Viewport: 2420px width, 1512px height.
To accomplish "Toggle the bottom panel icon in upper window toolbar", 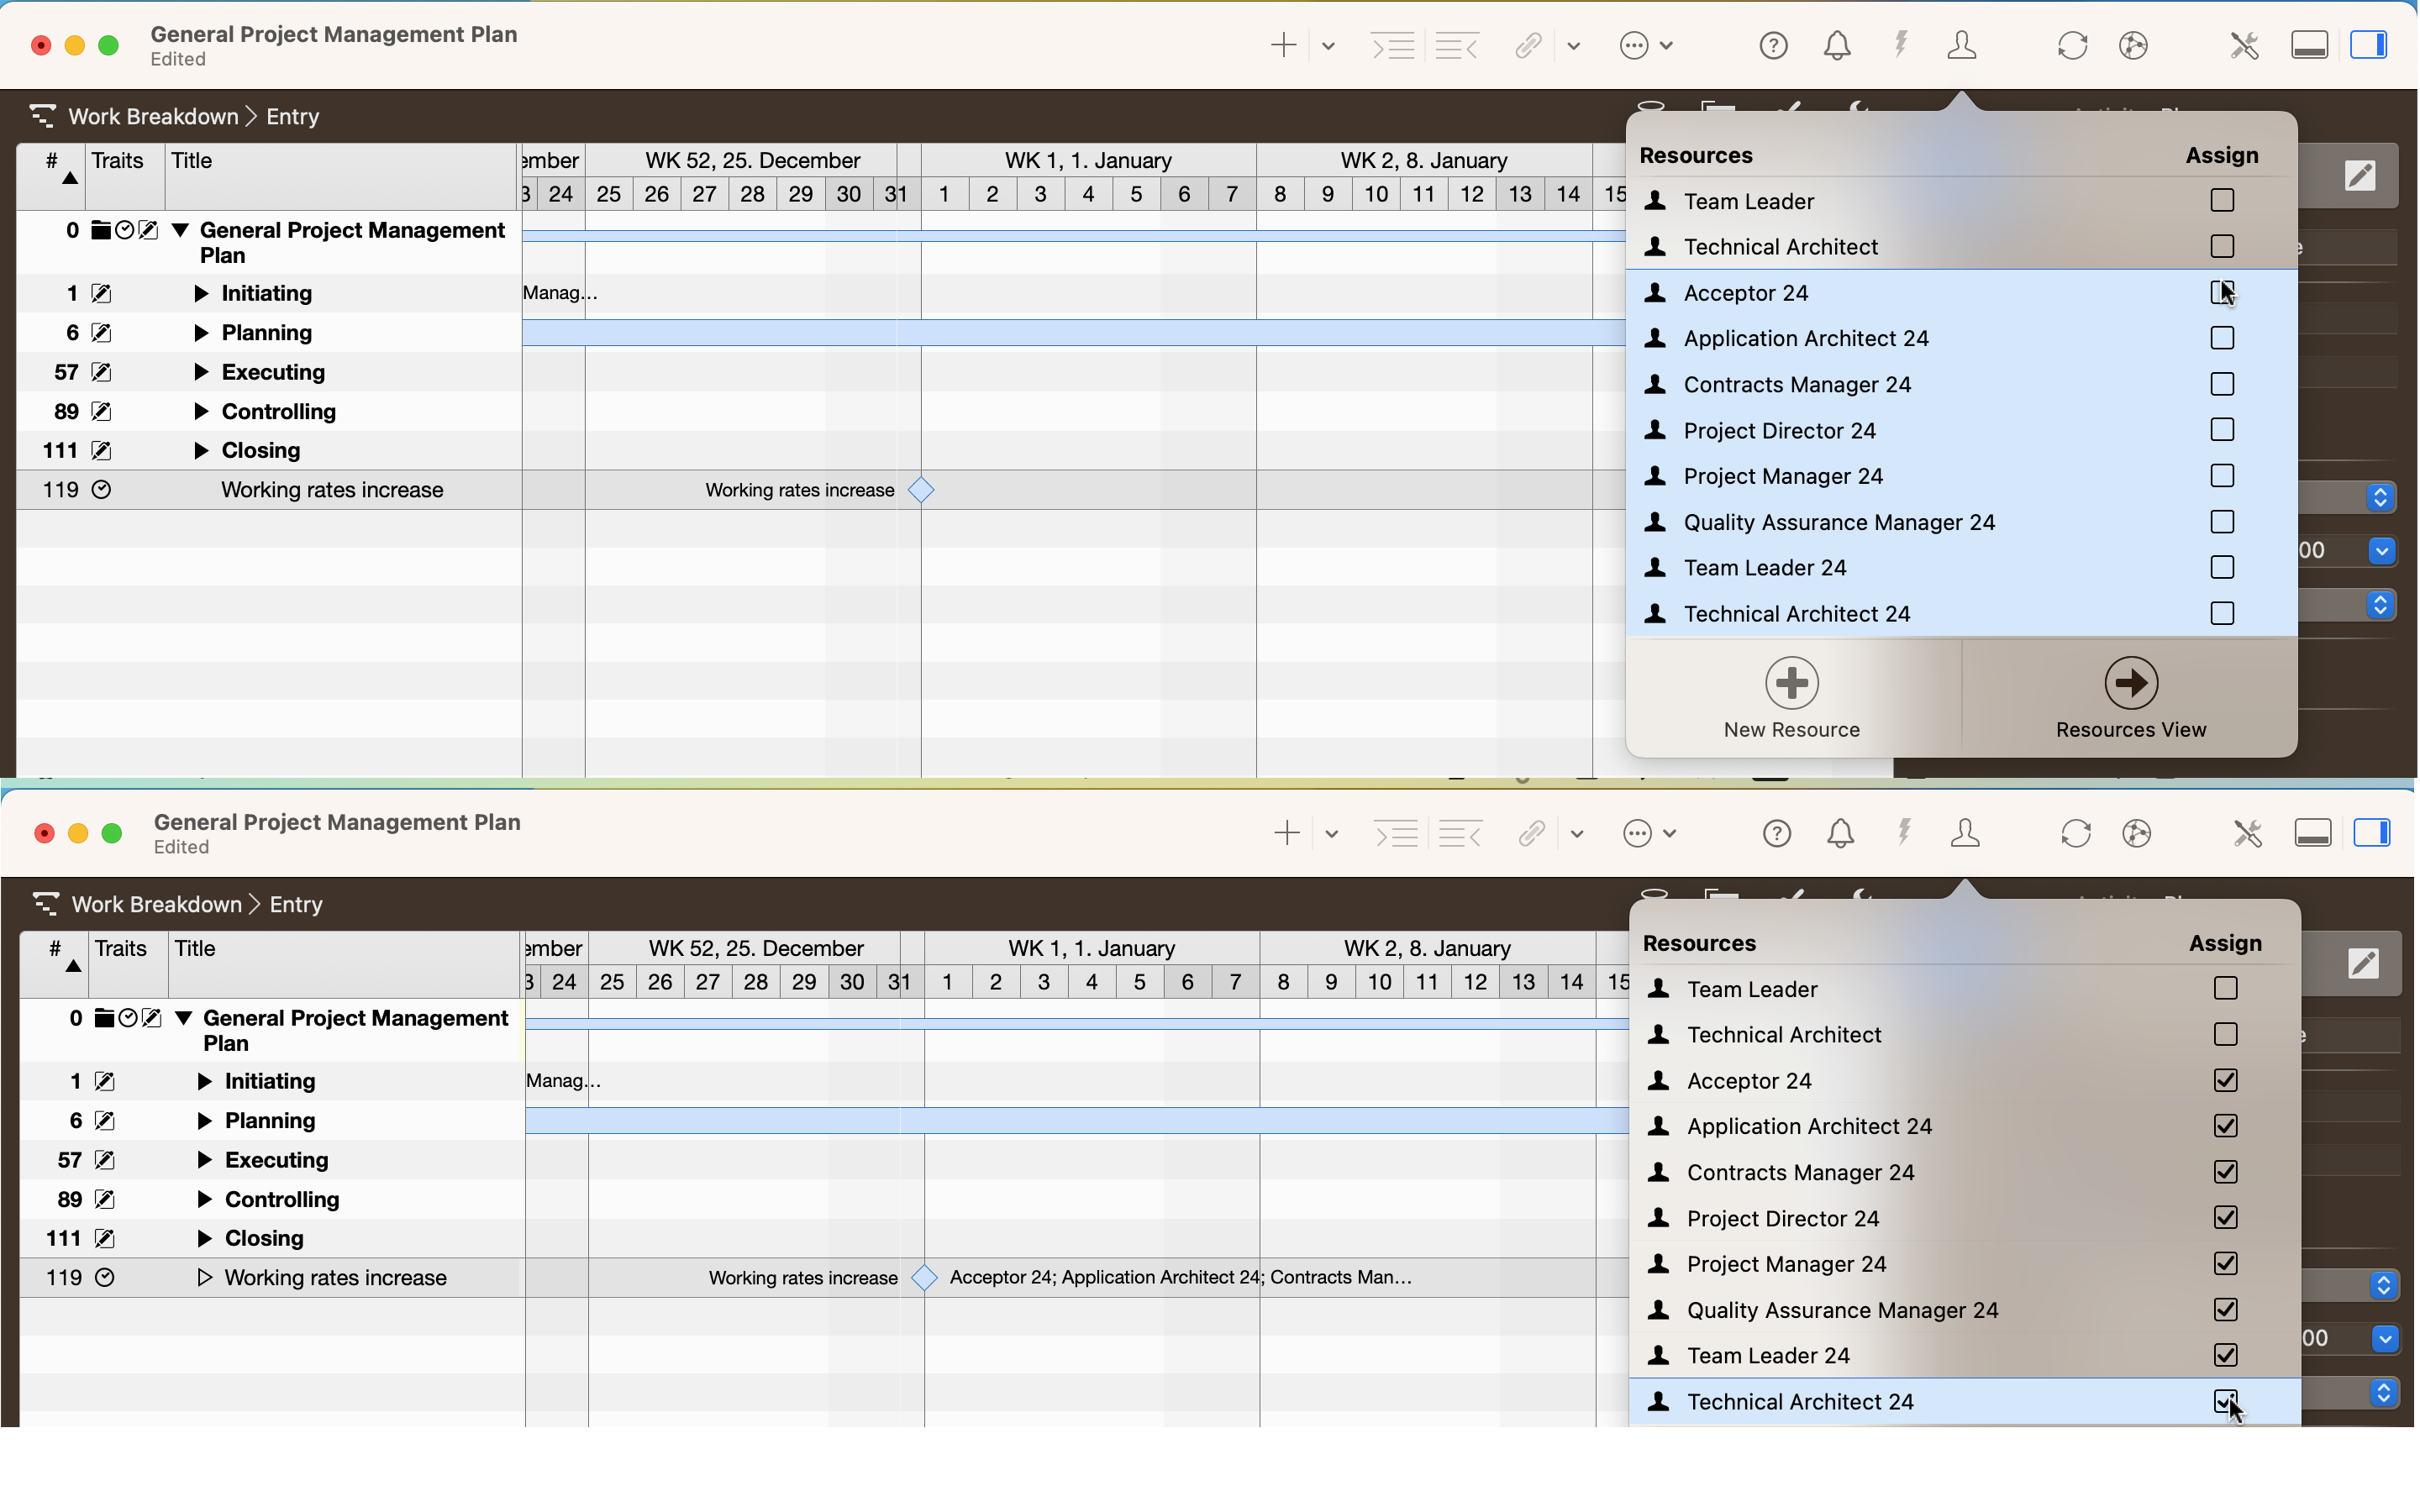I will pyautogui.click(x=2309, y=45).
